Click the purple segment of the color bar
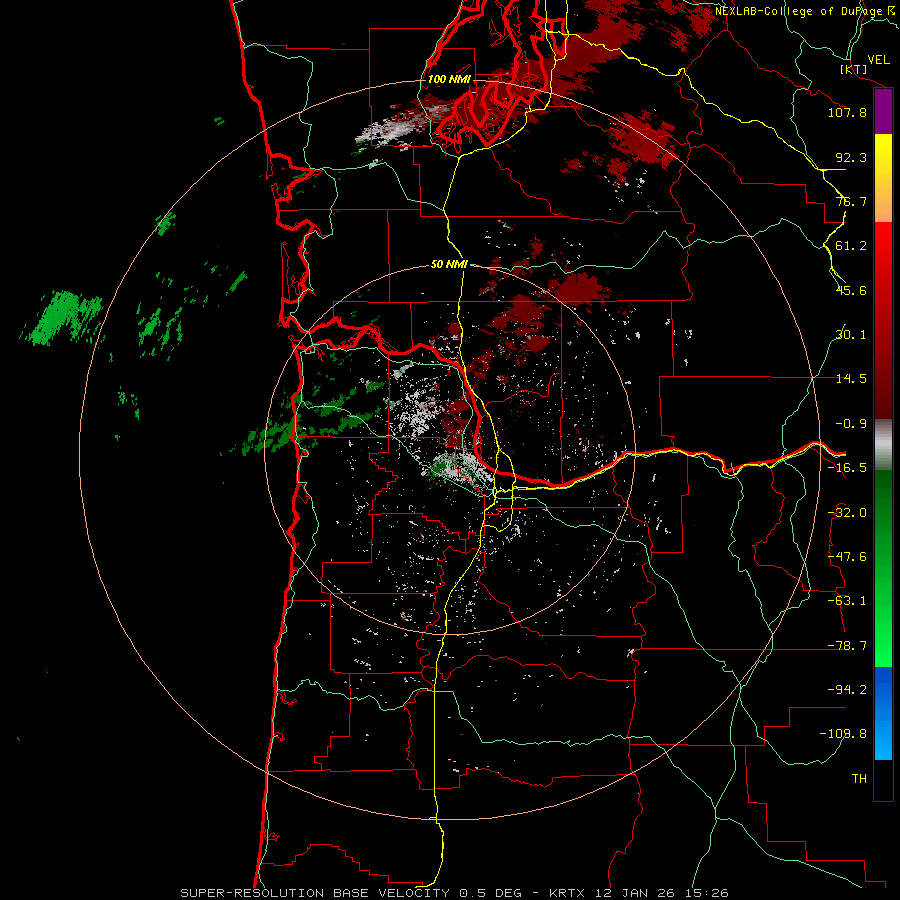Image resolution: width=900 pixels, height=900 pixels. coord(883,112)
